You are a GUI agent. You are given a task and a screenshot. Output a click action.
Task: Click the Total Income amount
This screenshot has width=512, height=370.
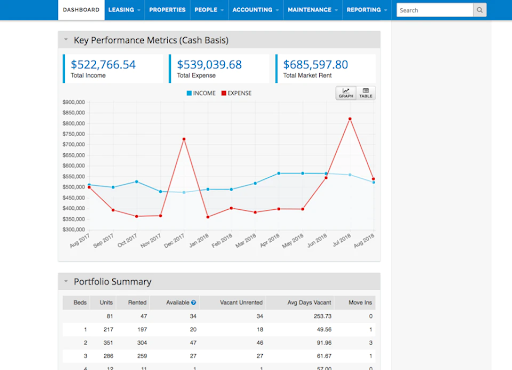pos(103,64)
